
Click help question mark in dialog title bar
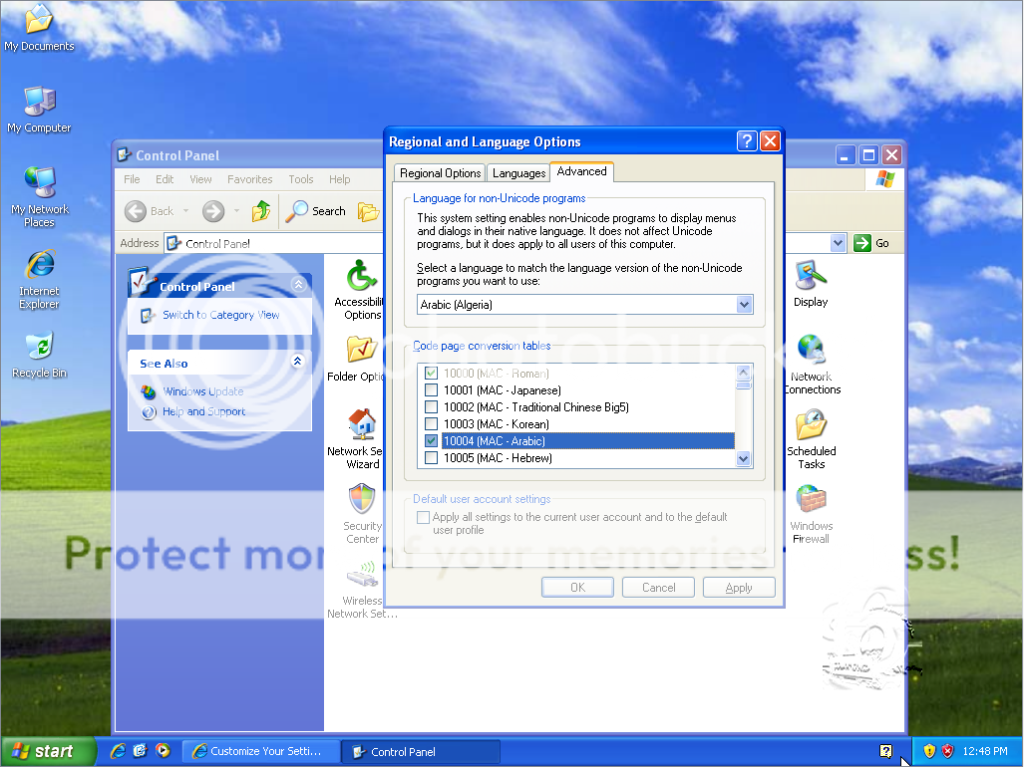click(746, 141)
